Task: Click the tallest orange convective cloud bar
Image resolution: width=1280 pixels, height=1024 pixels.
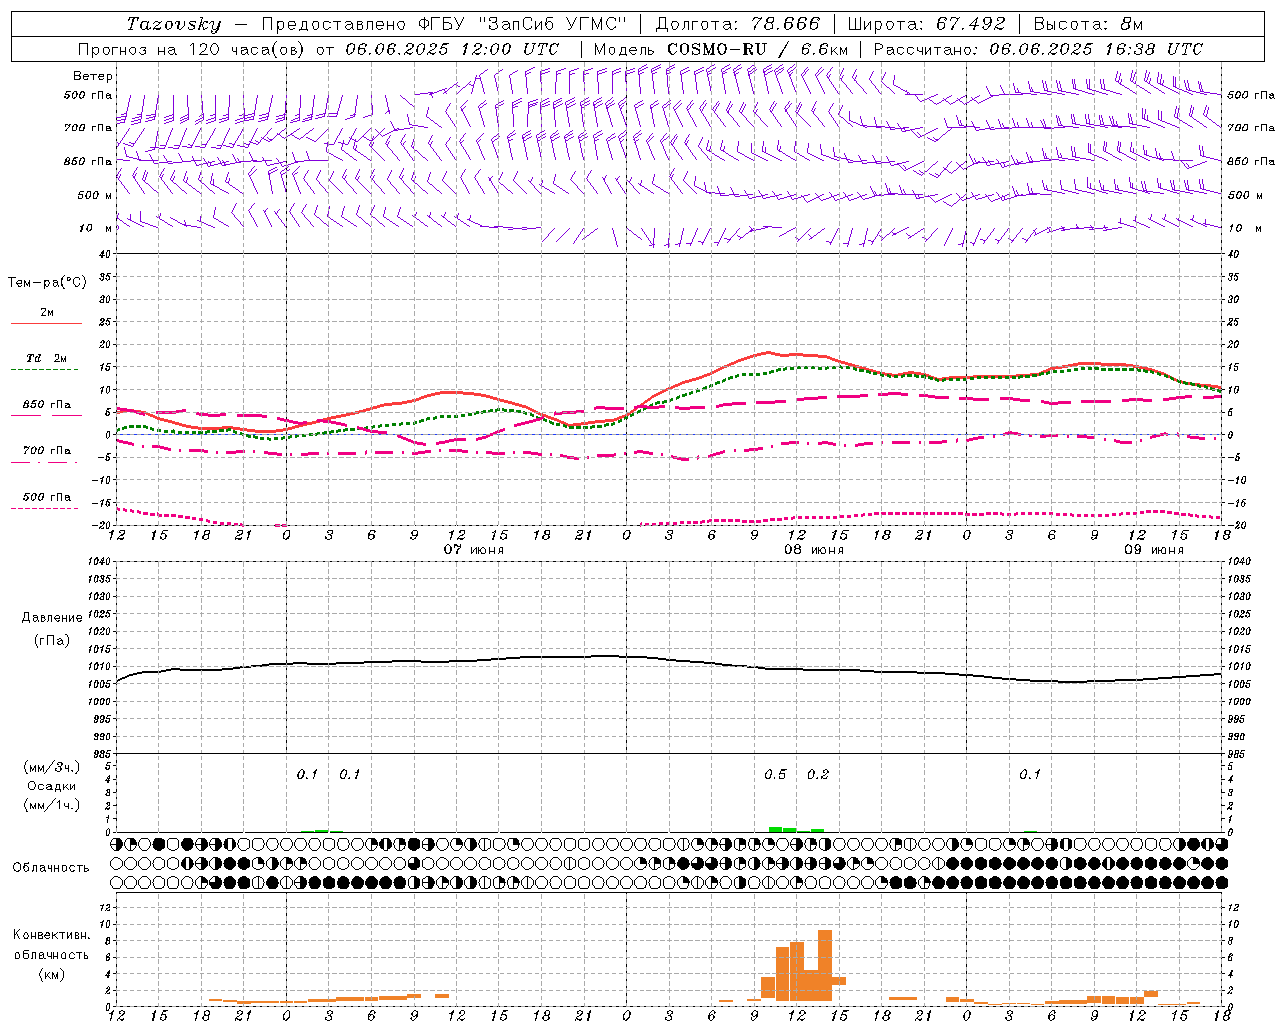Action: click(825, 966)
